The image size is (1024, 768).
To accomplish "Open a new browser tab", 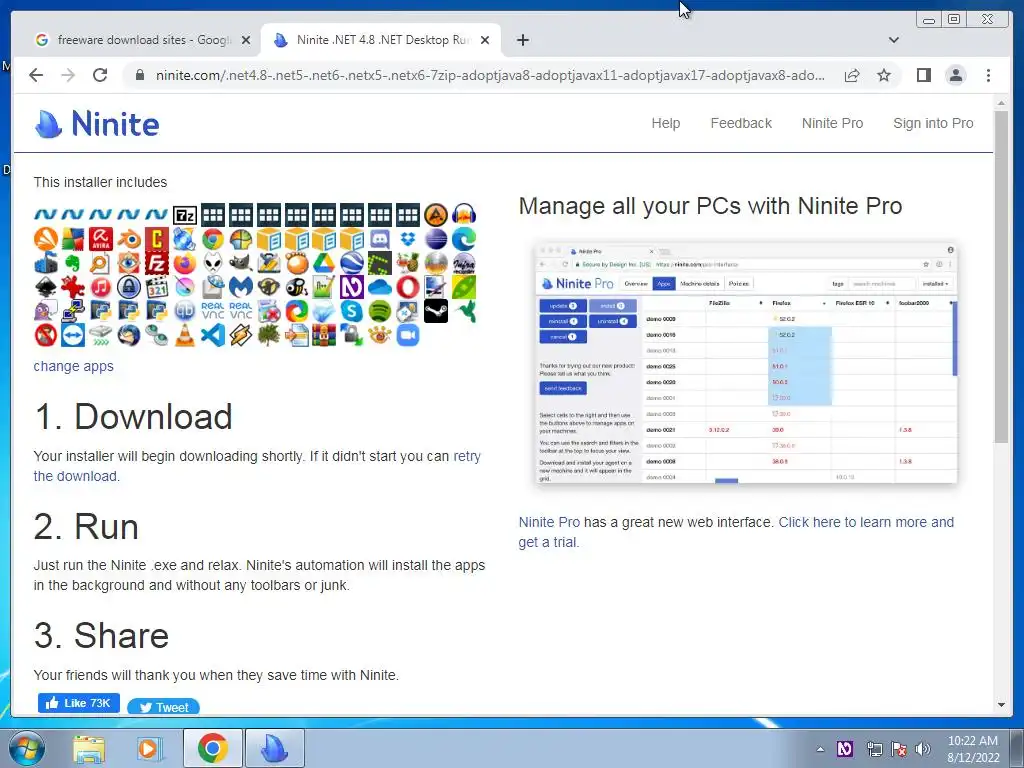I will click(522, 40).
